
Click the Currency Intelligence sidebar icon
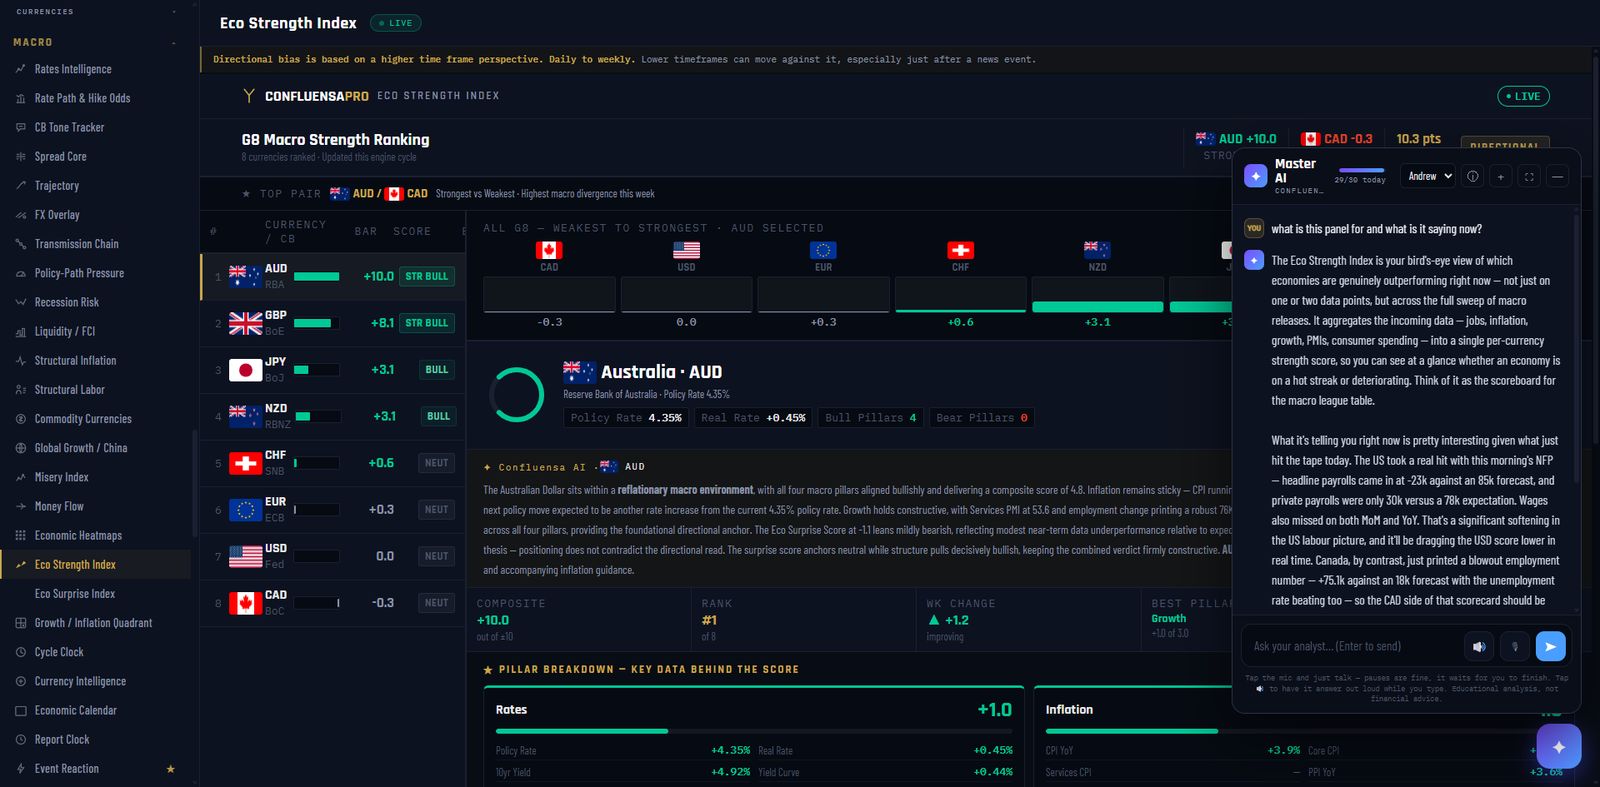[21, 681]
